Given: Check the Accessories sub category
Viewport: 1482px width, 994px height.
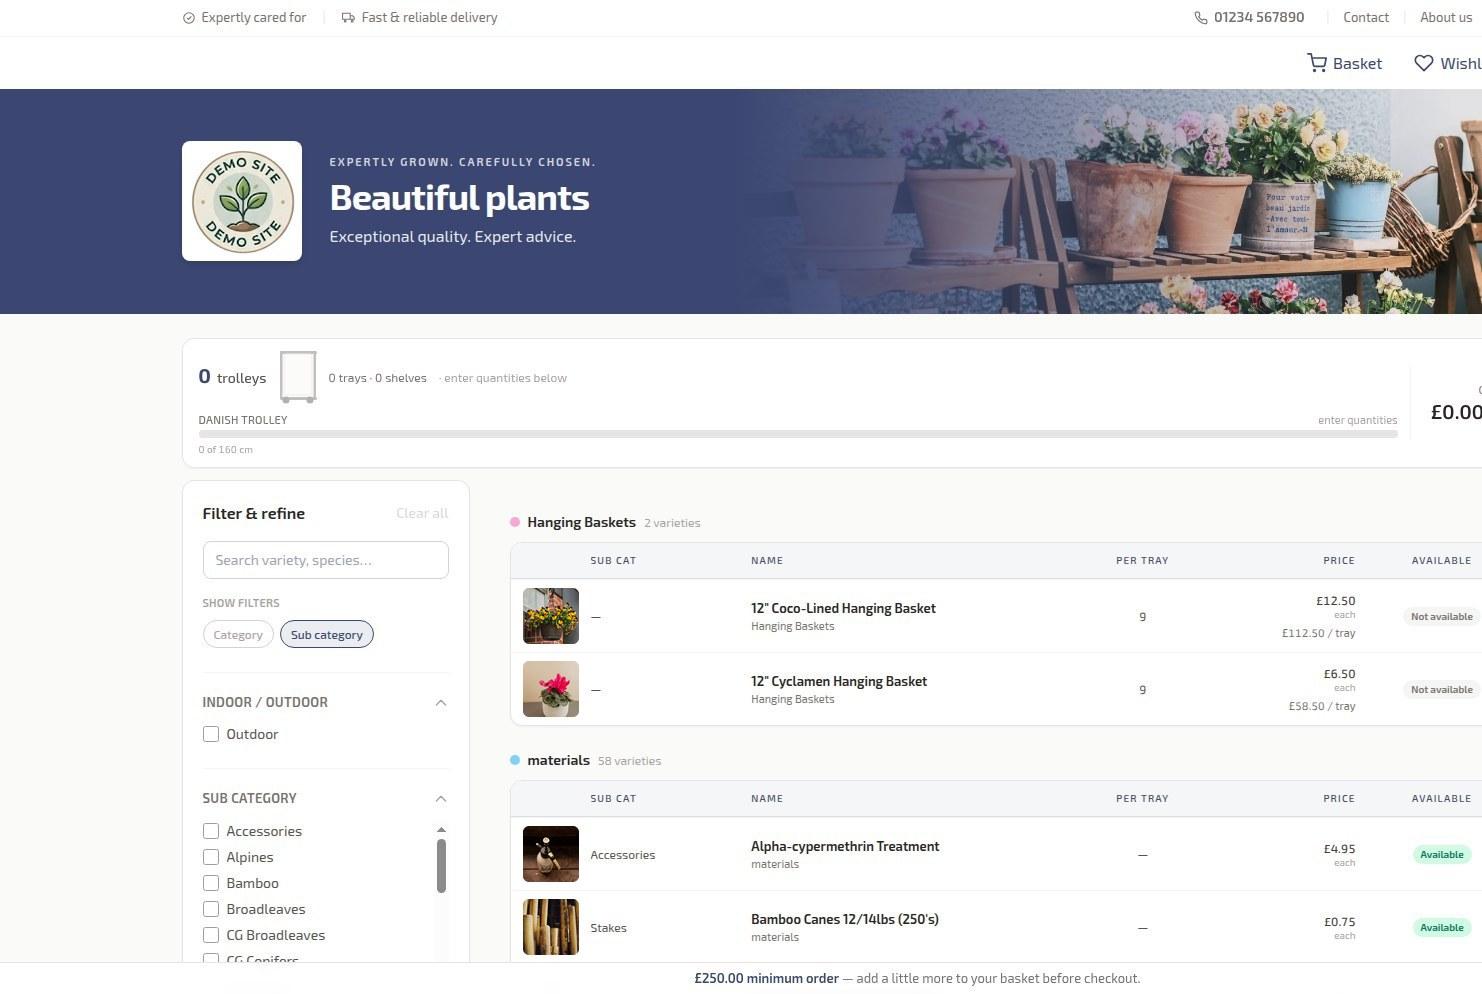Looking at the screenshot, I should pos(211,831).
